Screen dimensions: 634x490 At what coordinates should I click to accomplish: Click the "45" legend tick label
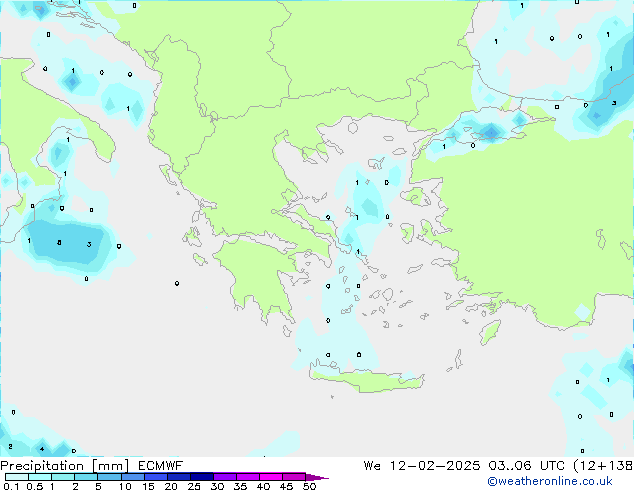[x=286, y=486]
